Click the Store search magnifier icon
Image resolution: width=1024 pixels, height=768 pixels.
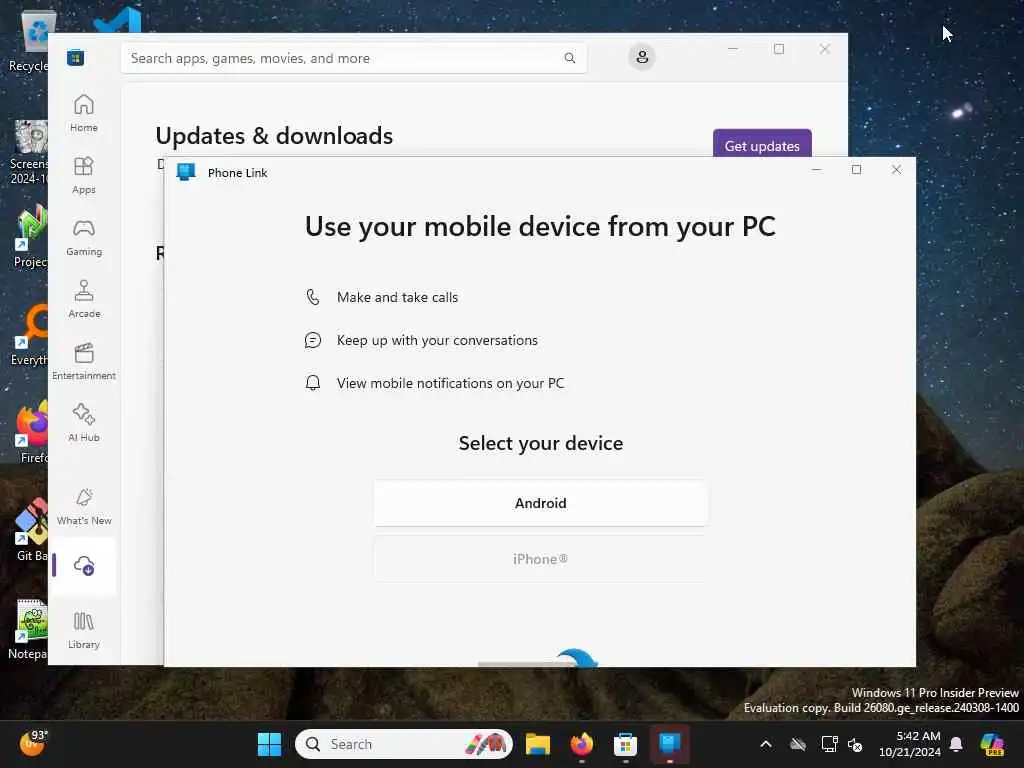point(569,58)
